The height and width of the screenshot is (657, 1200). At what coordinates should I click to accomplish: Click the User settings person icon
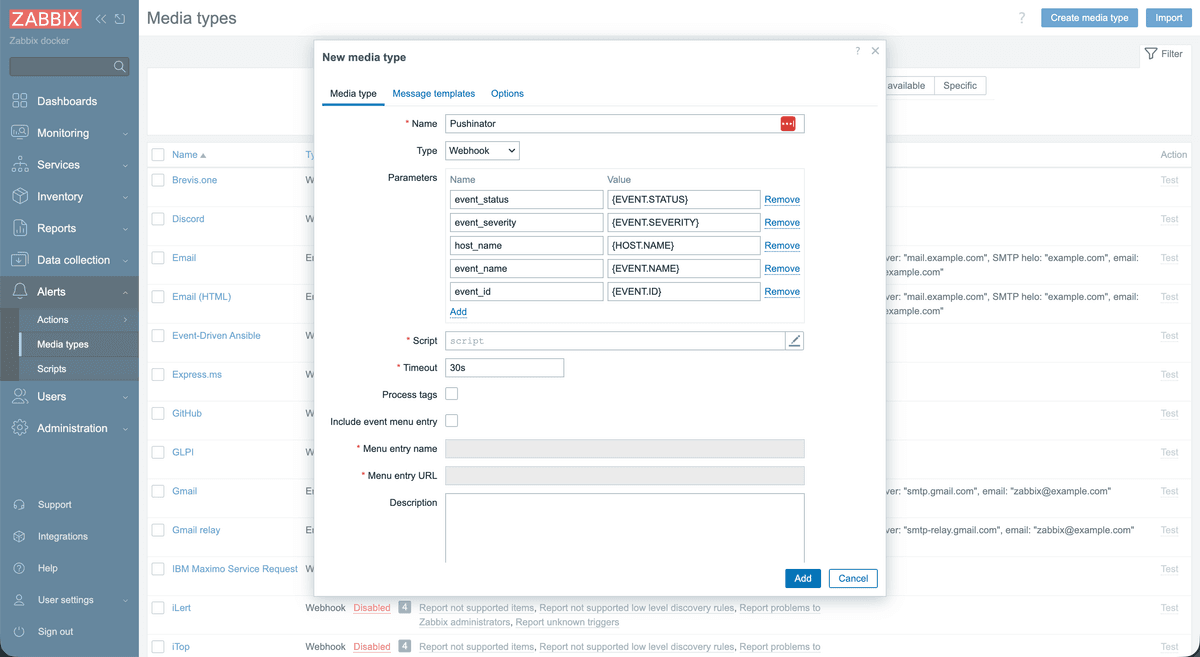point(19,600)
